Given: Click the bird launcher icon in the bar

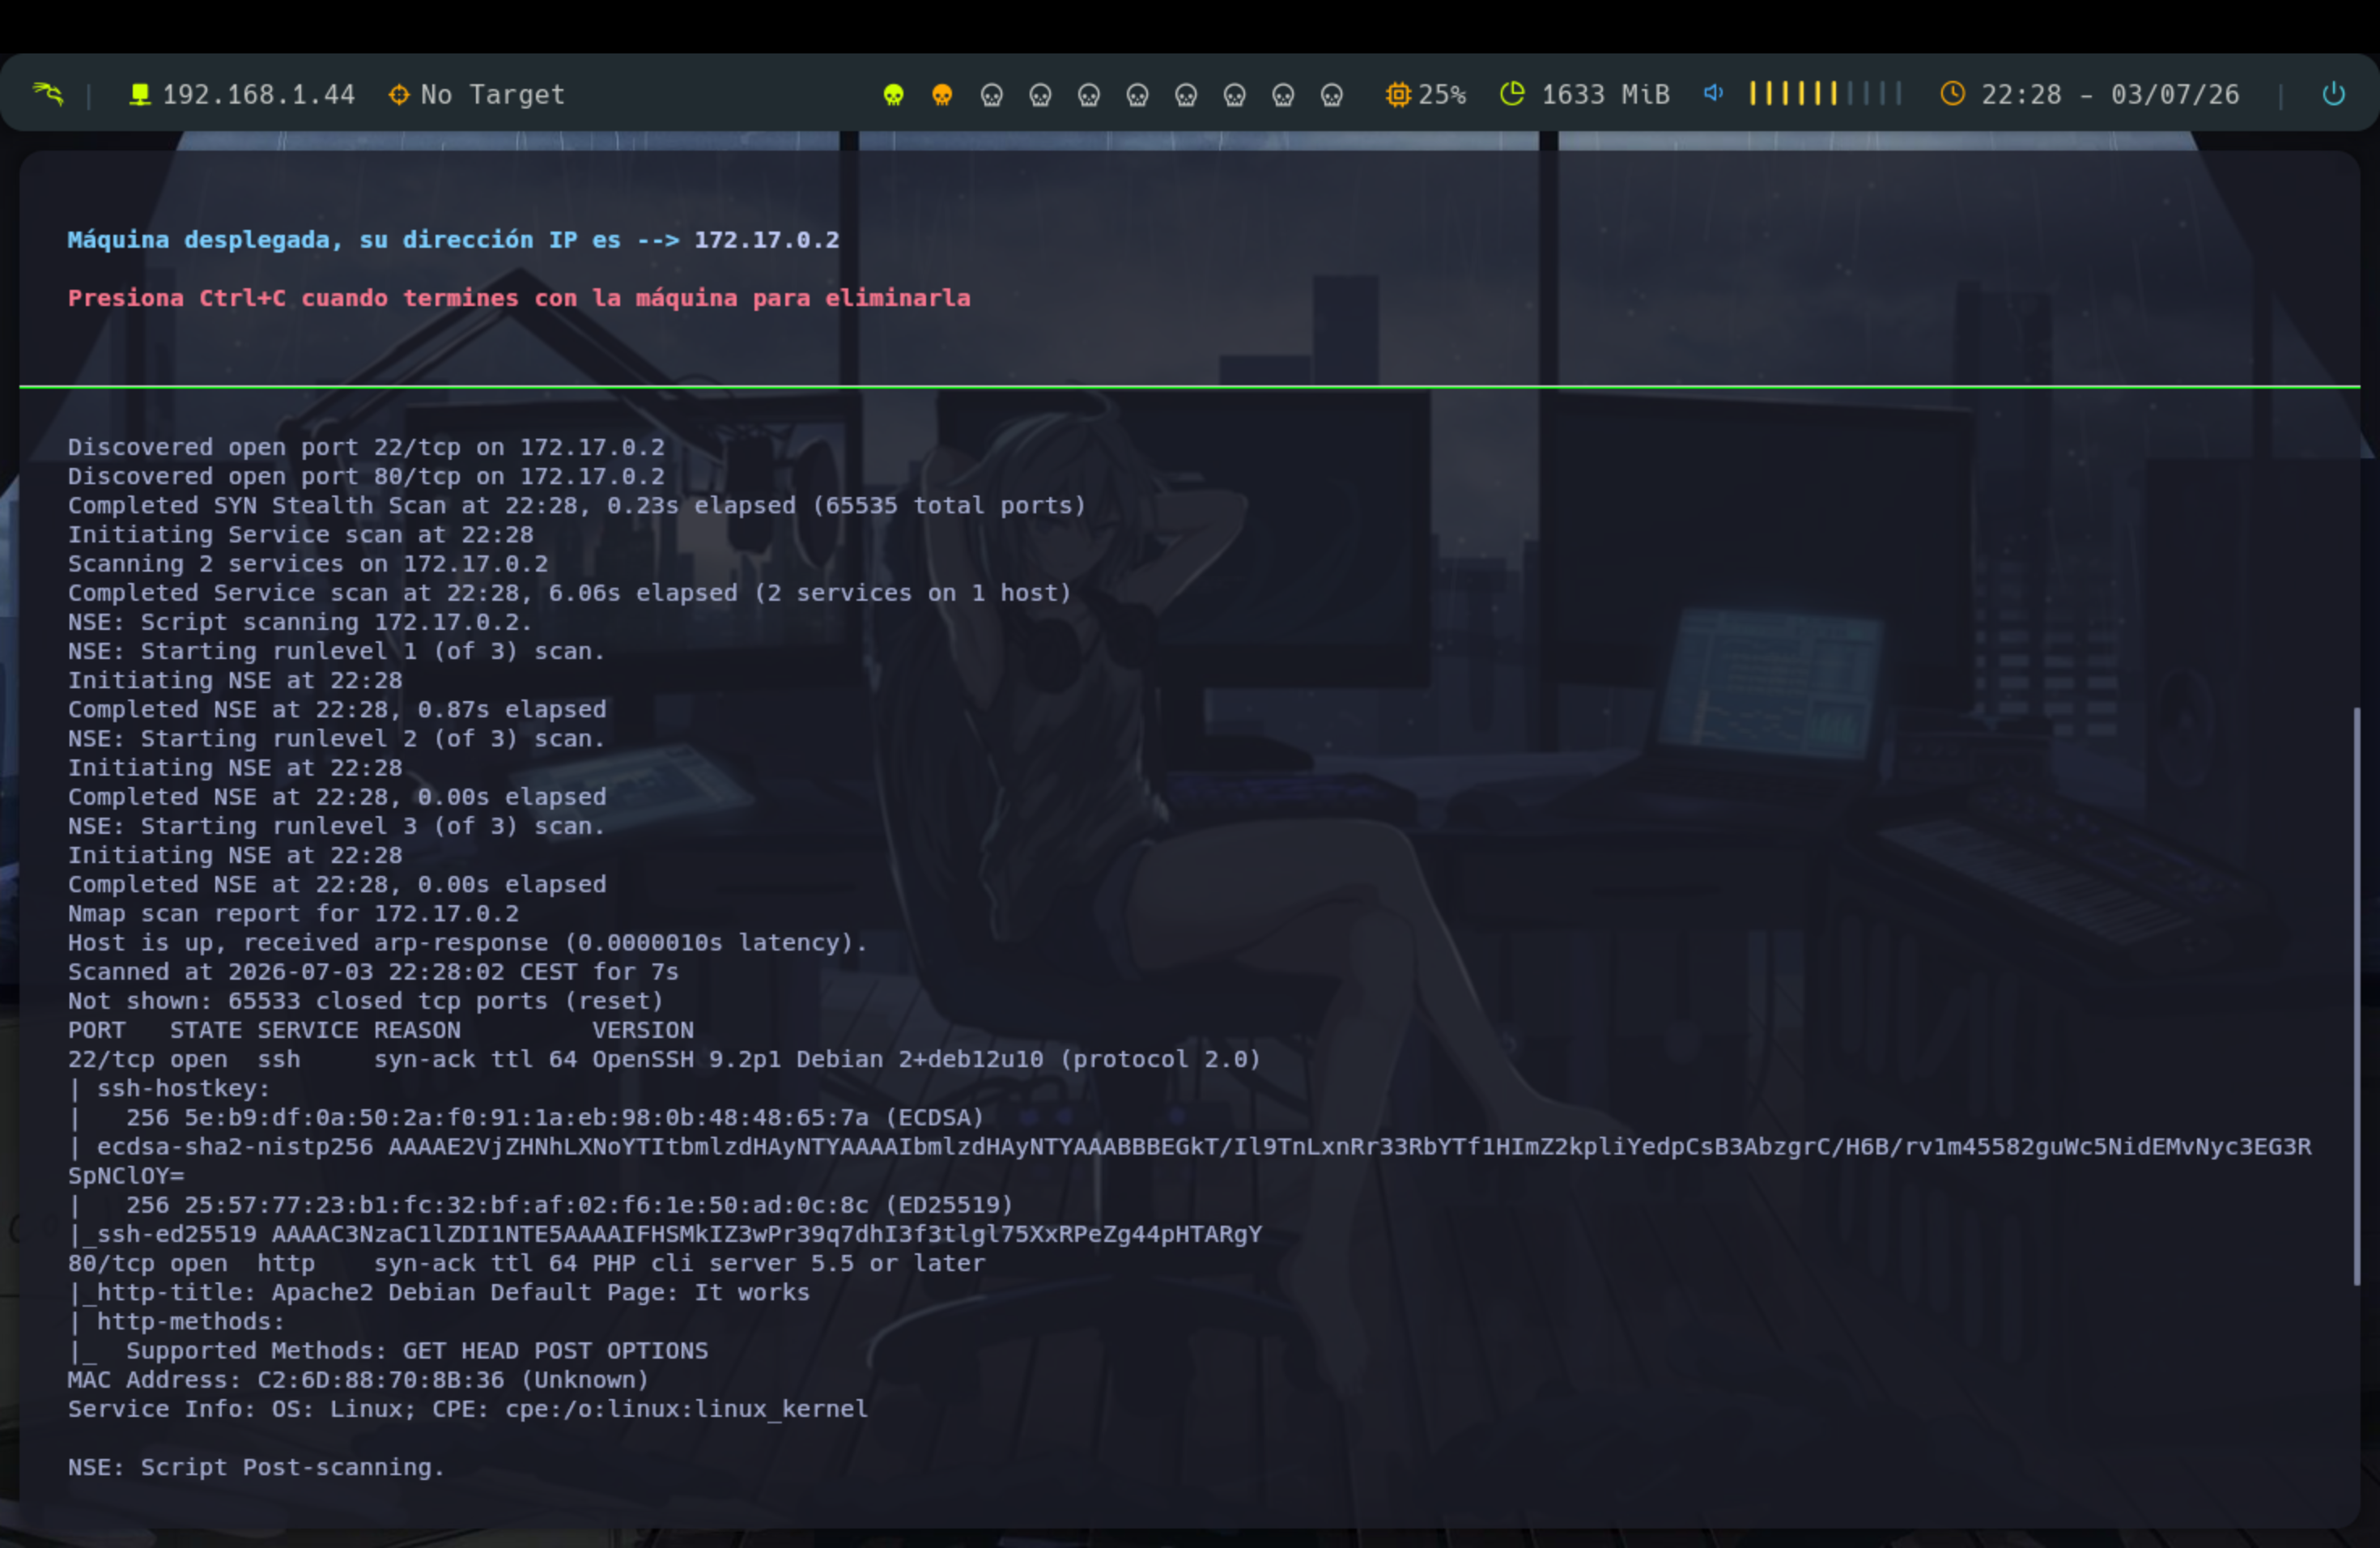Looking at the screenshot, I should coord(47,94).
